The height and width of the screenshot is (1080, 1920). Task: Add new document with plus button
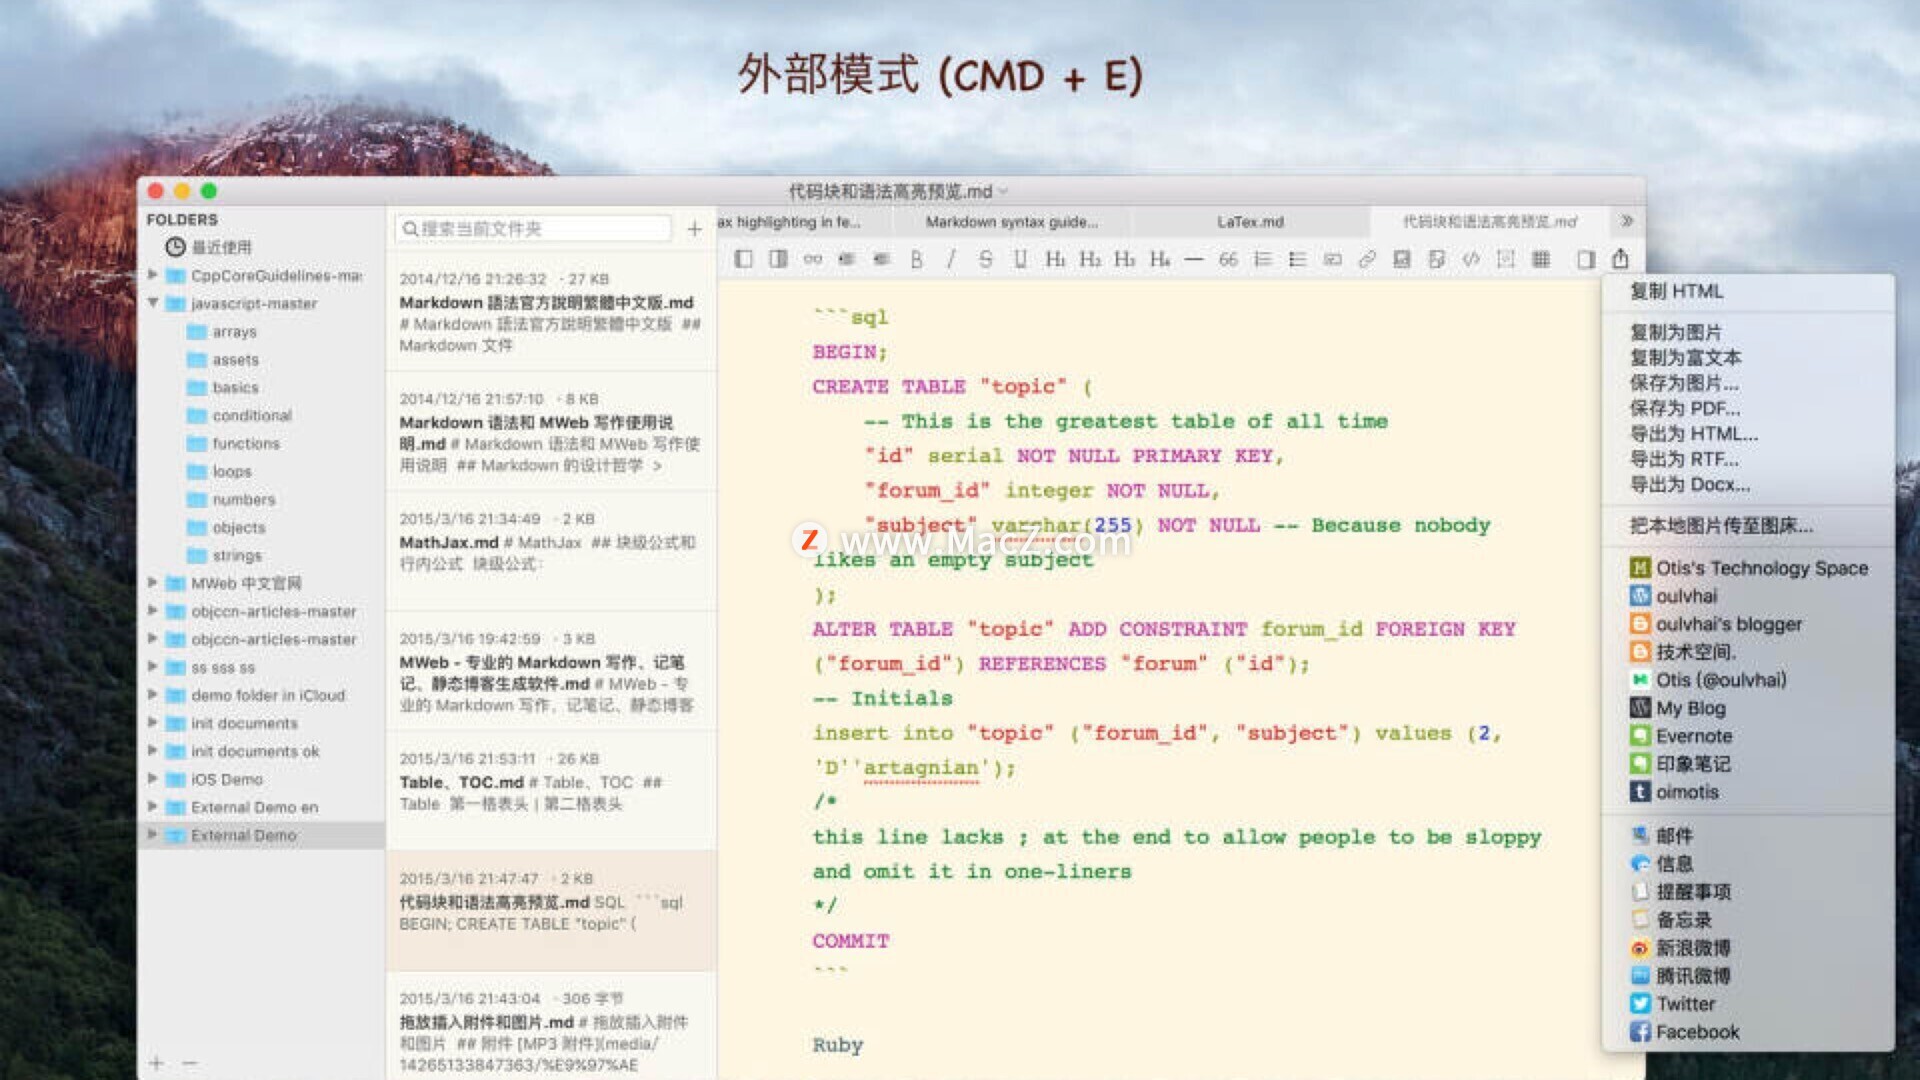coord(694,229)
